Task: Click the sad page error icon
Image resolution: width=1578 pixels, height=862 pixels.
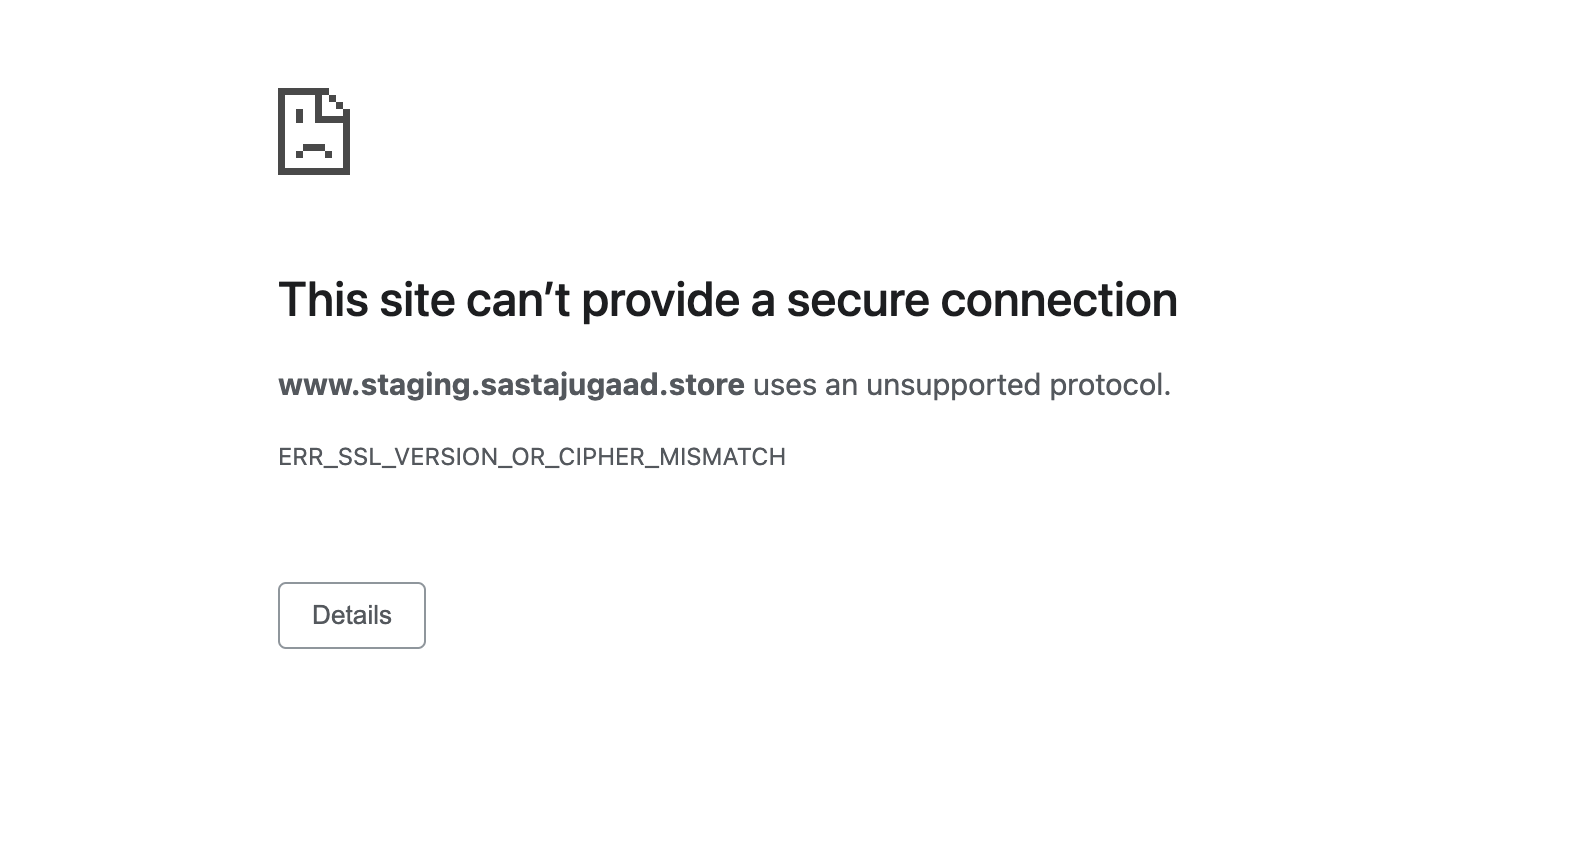Action: coord(314,131)
